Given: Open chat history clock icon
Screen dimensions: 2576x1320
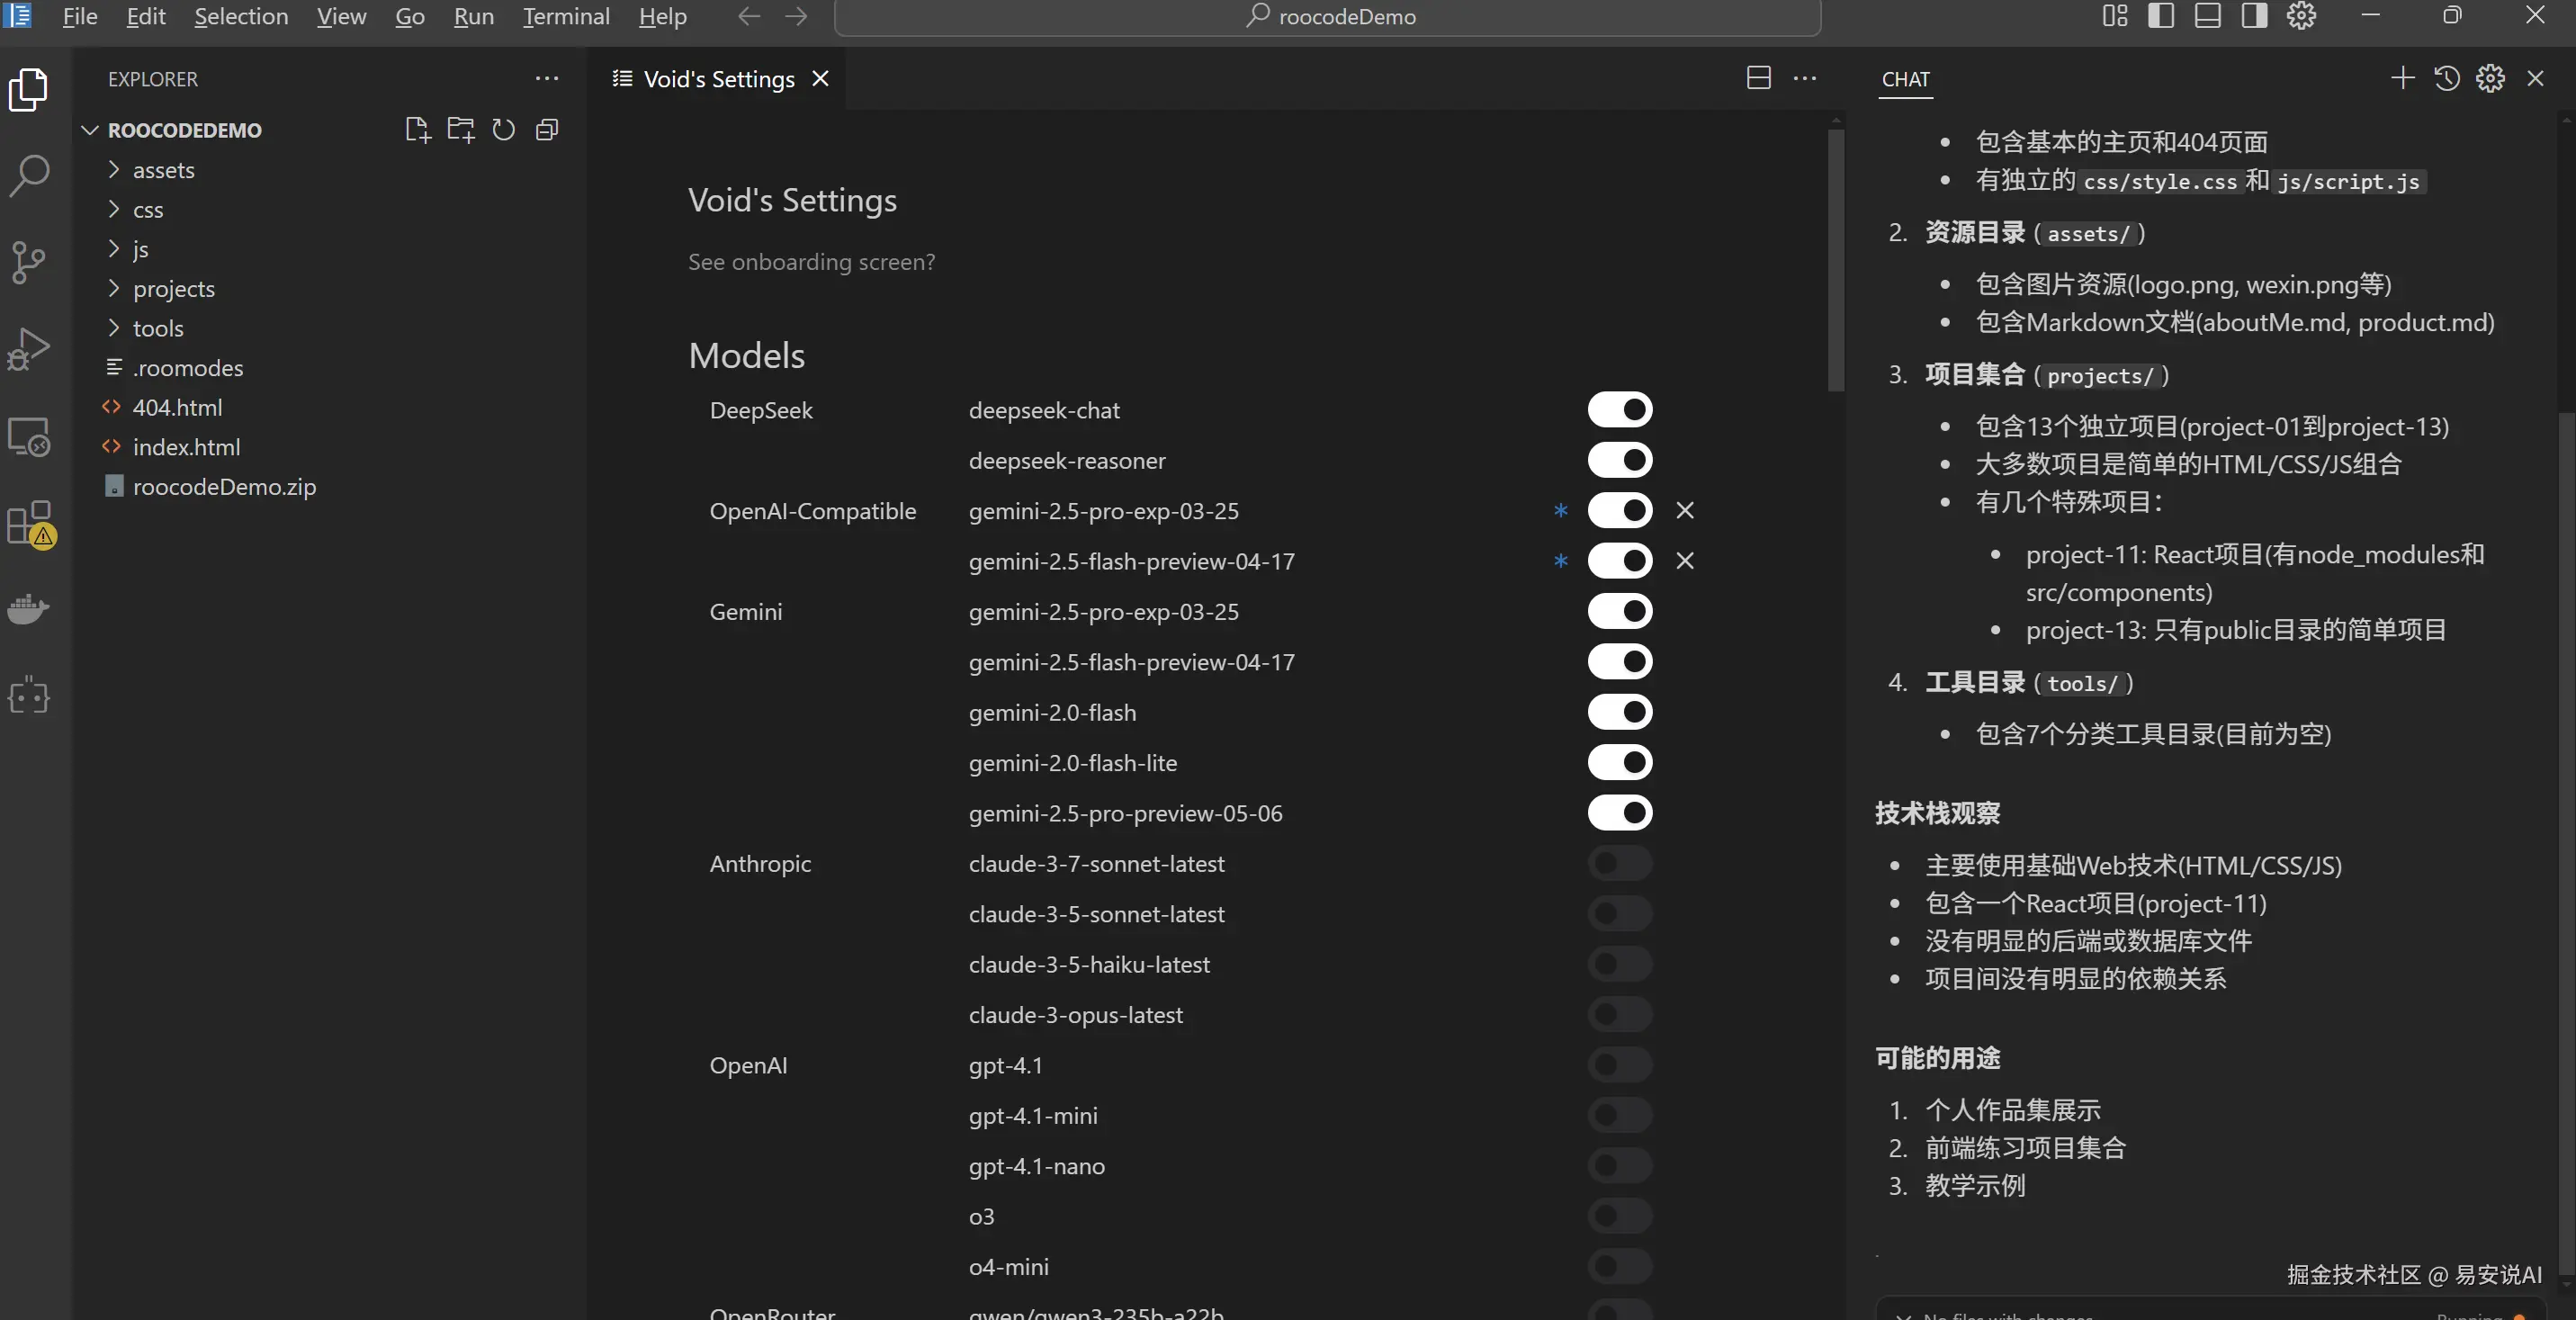Looking at the screenshot, I should click(2446, 78).
